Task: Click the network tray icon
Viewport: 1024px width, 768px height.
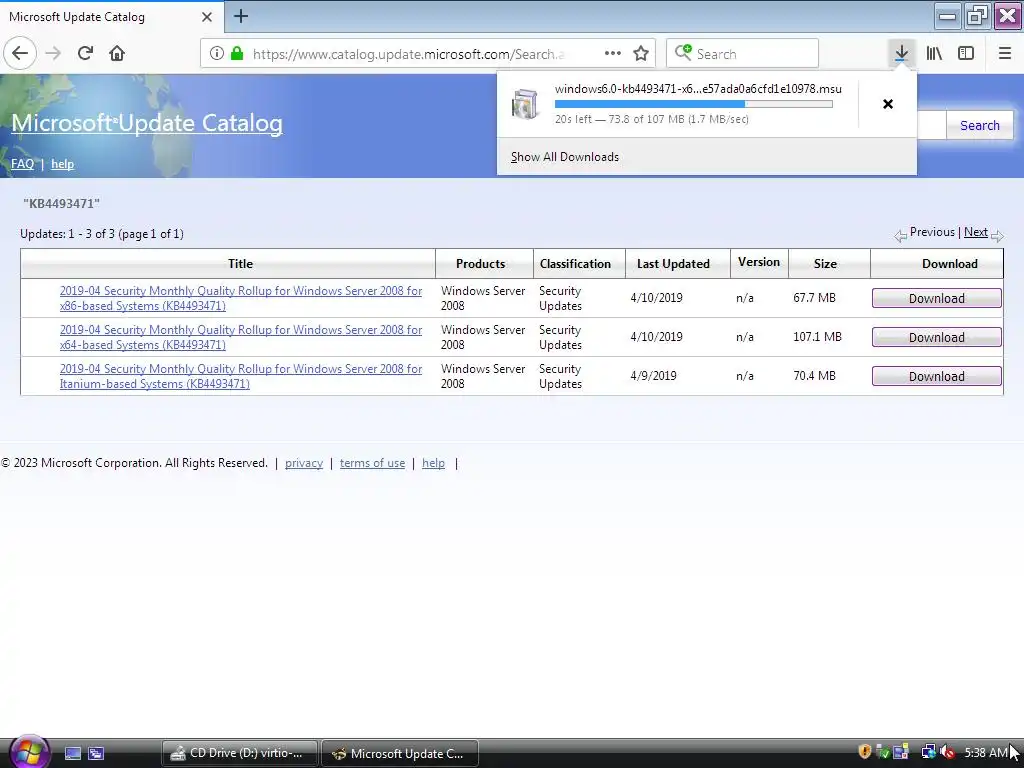Action: [x=928, y=752]
